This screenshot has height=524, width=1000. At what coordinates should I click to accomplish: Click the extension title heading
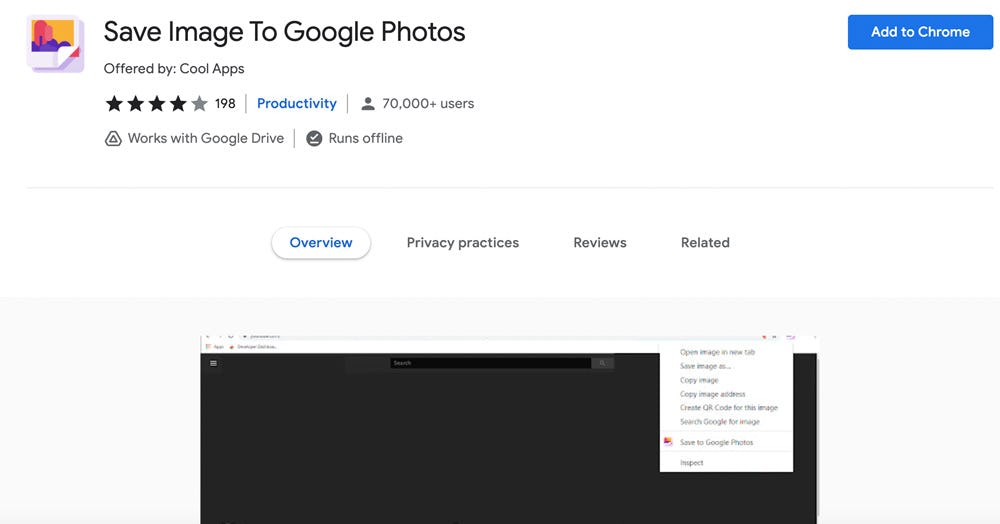(x=284, y=32)
